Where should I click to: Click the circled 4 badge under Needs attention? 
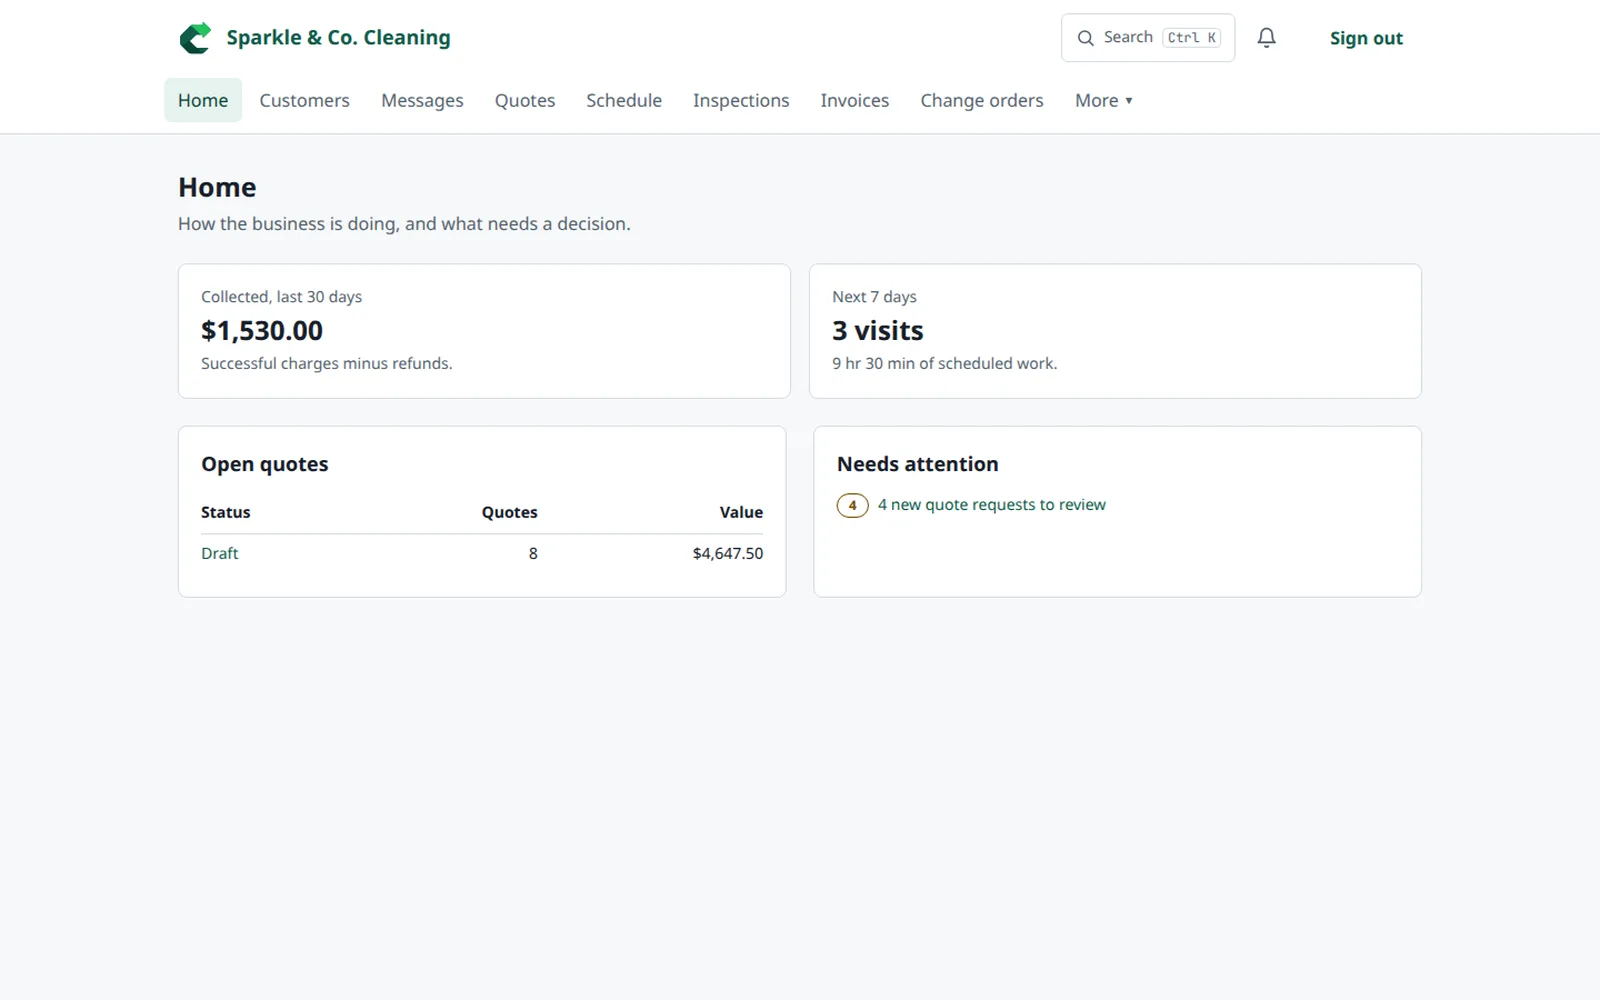click(852, 505)
